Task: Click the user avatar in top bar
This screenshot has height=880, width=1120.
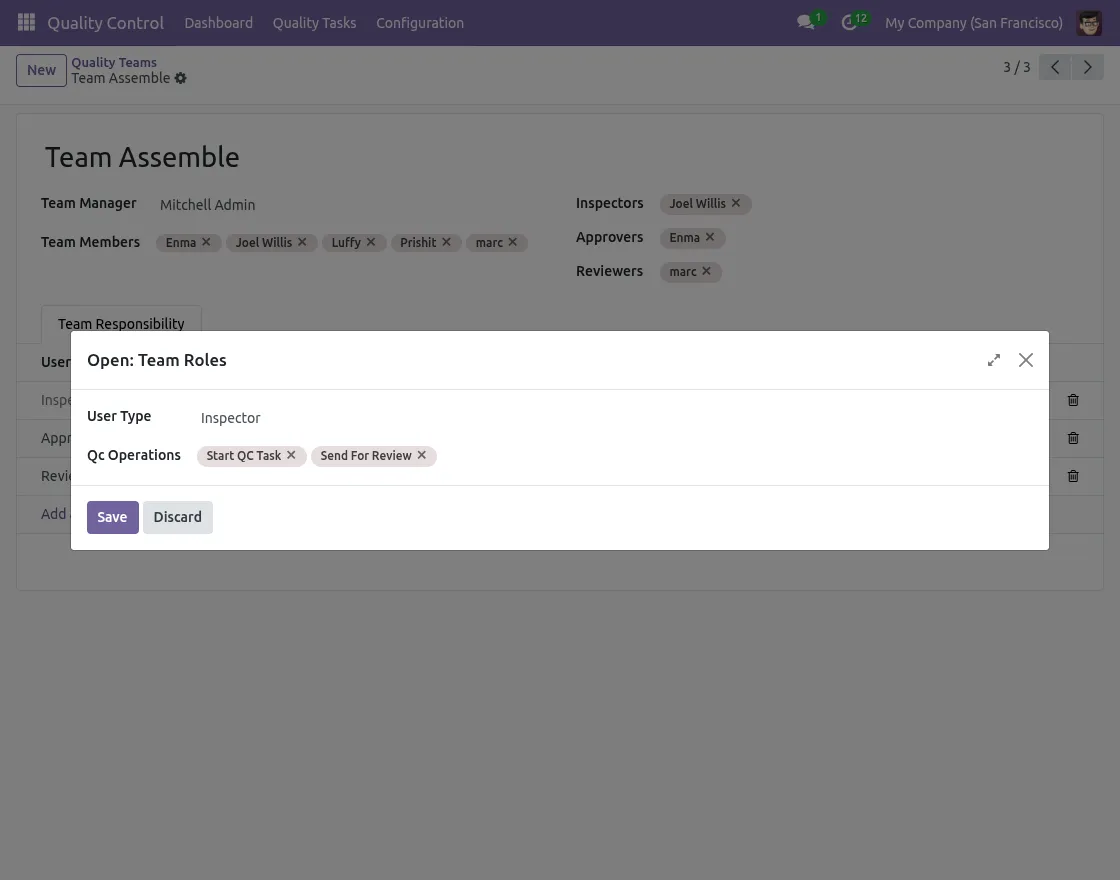Action: tap(1089, 23)
